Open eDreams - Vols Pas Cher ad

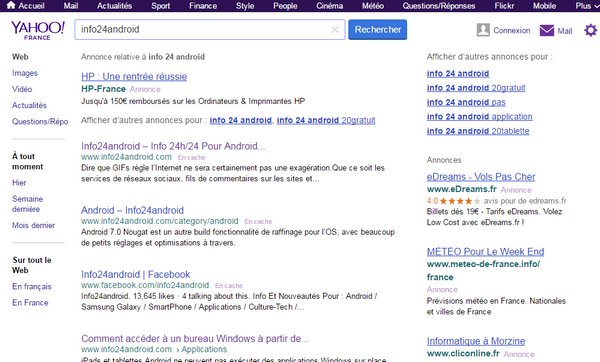(x=481, y=177)
